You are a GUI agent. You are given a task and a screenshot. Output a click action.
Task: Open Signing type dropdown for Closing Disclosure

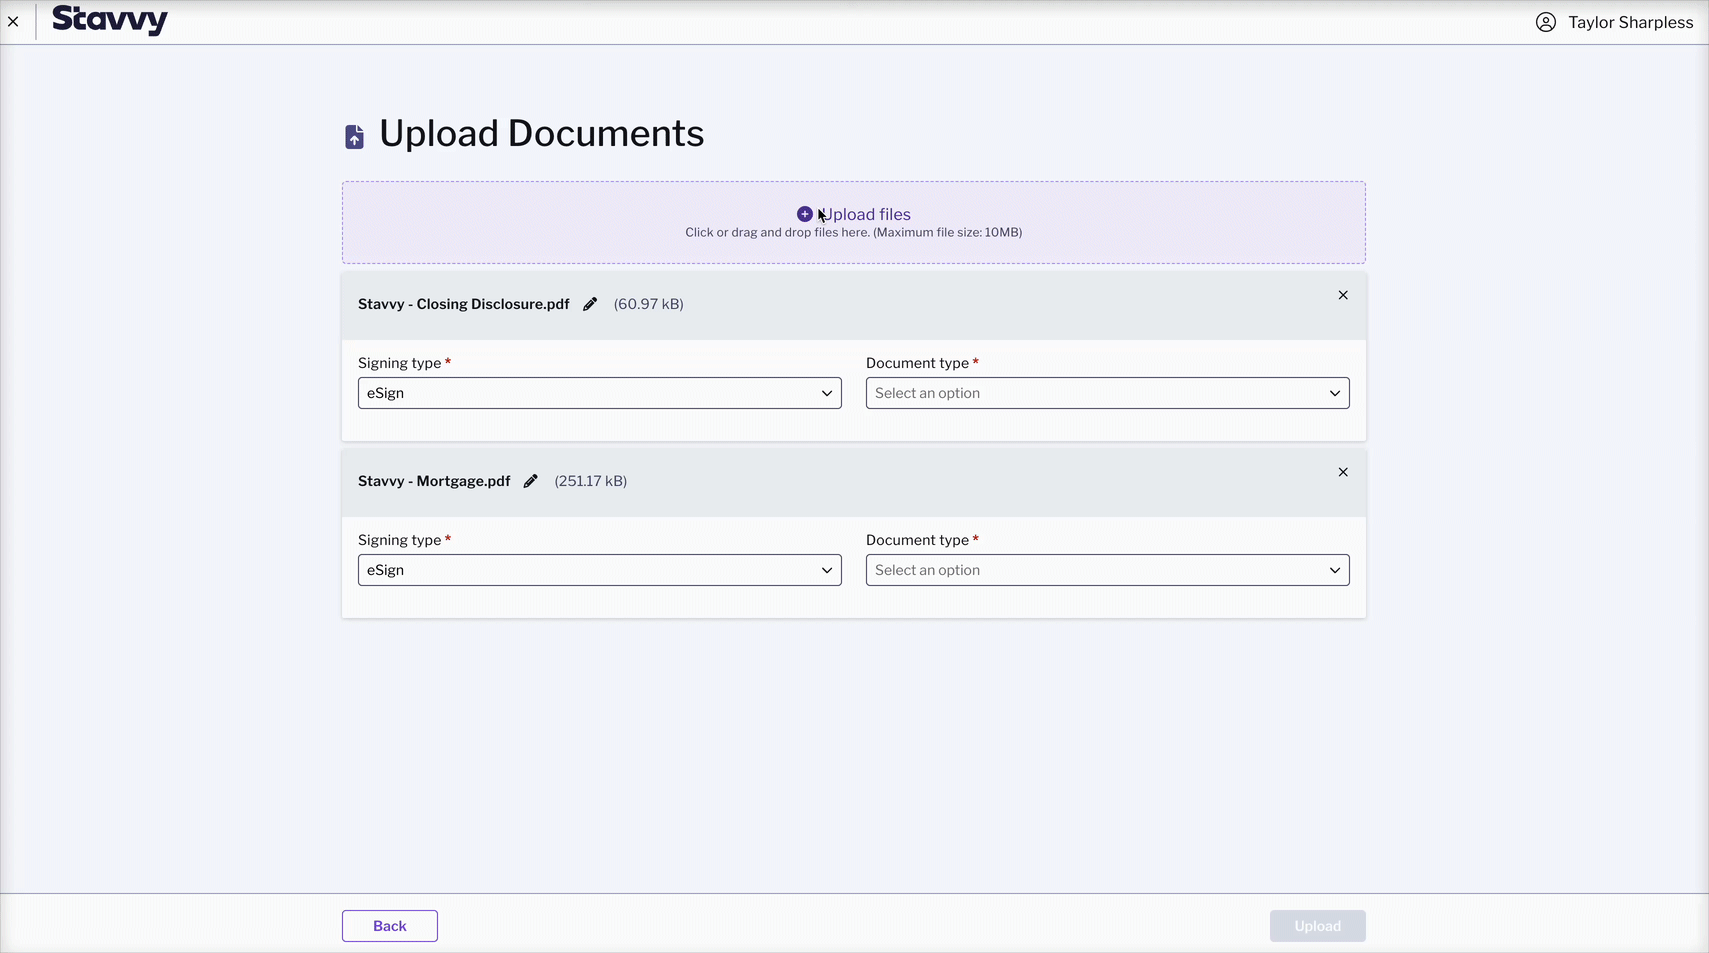pos(600,393)
